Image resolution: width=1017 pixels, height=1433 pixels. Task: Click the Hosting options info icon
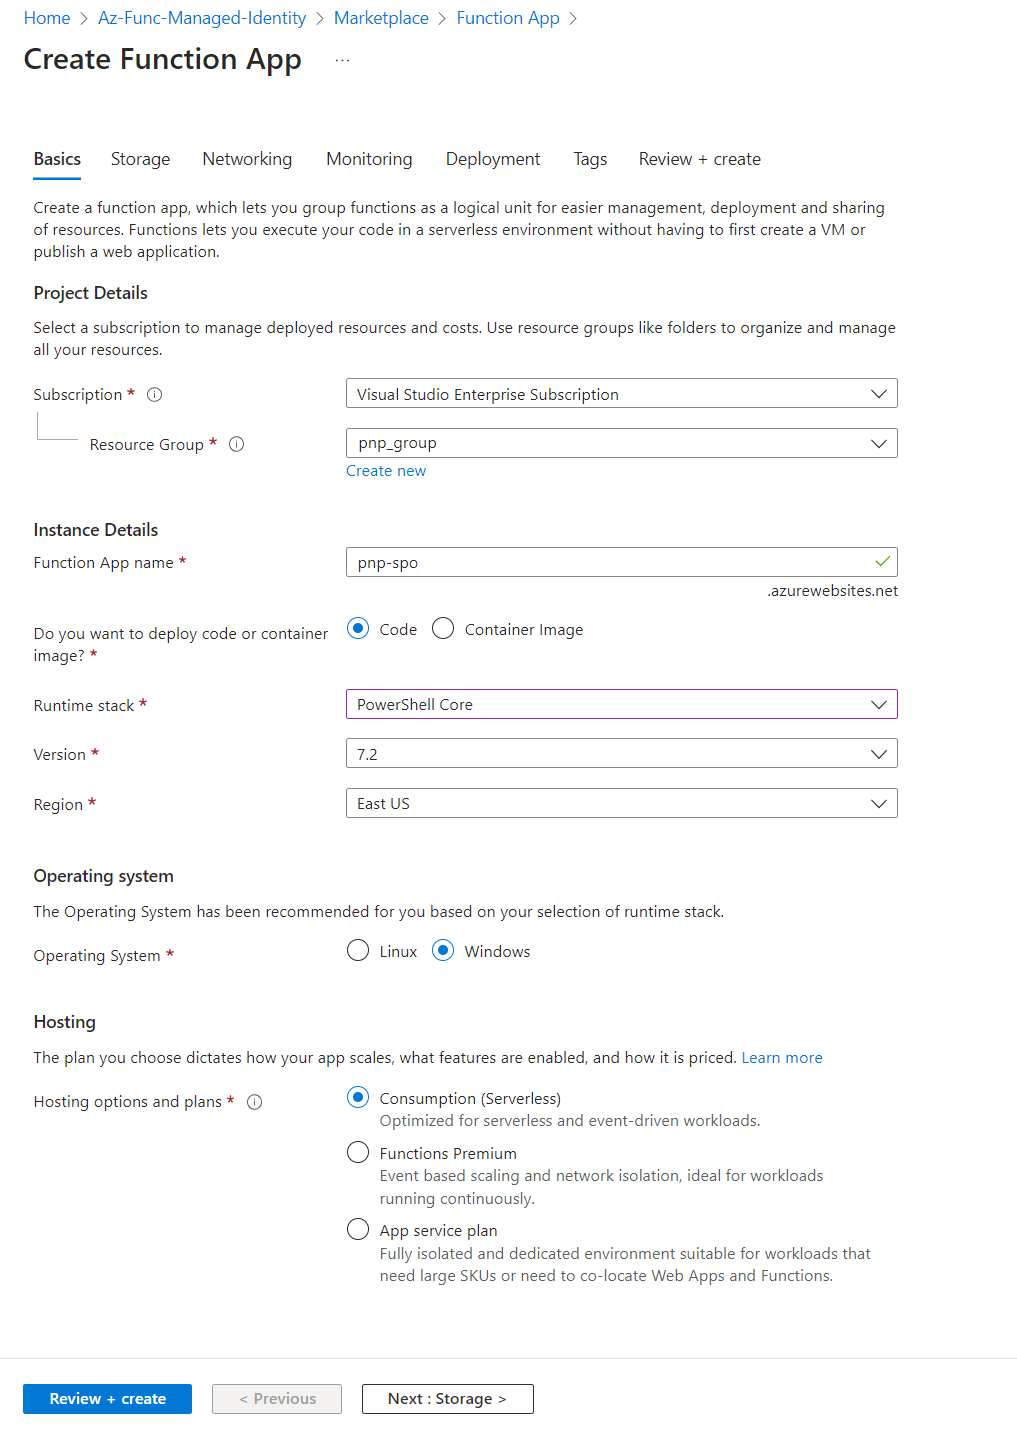[255, 1102]
